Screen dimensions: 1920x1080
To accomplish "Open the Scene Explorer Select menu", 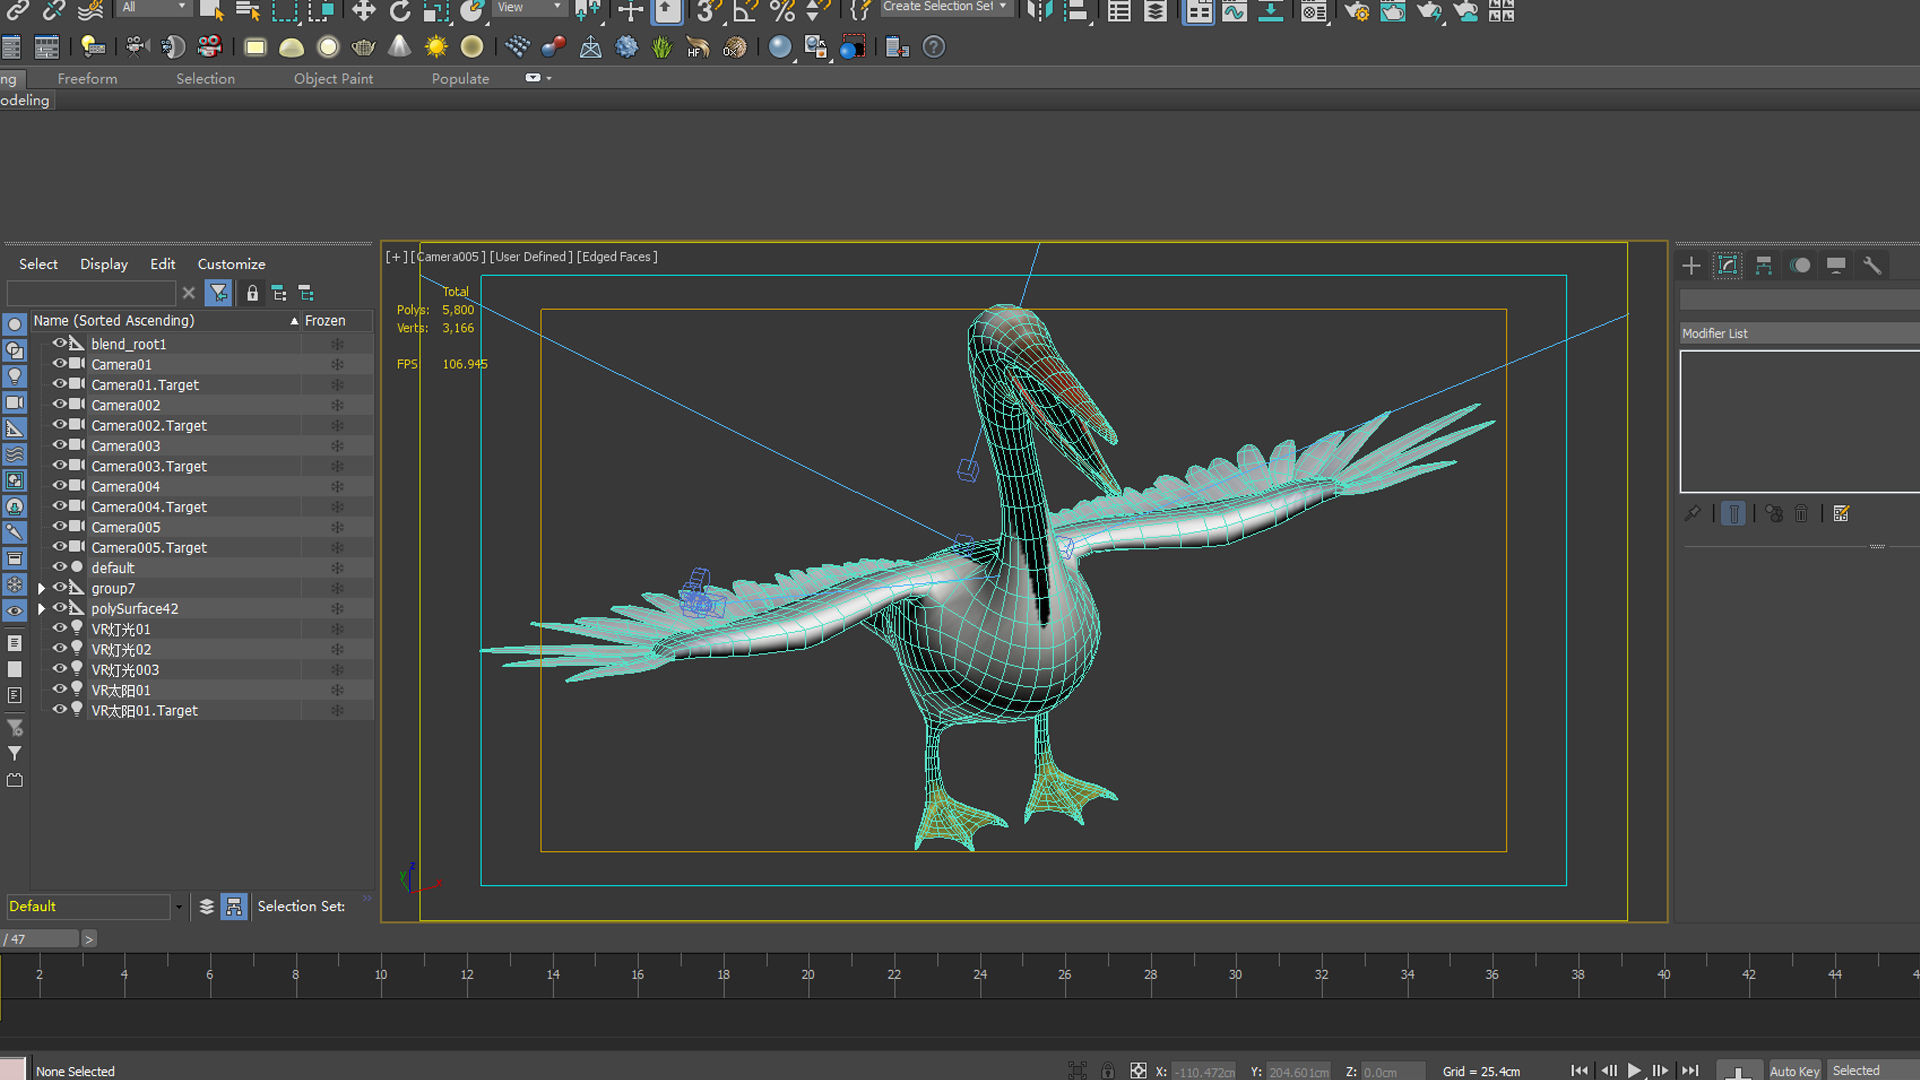I will tap(38, 264).
